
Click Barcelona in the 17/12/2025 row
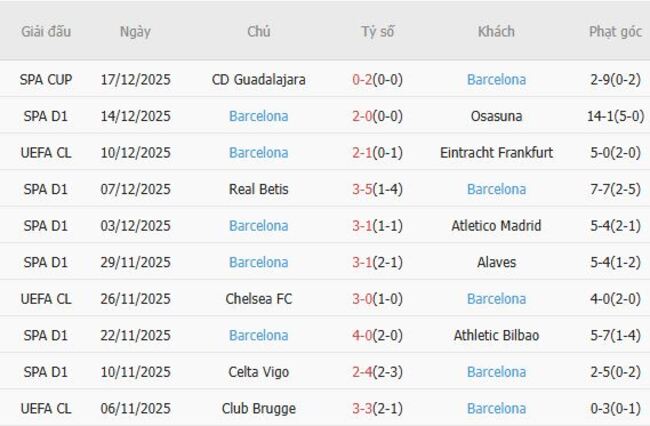496,79
